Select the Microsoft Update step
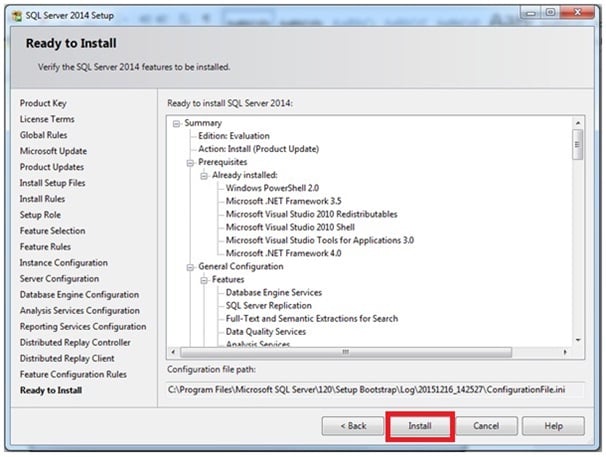This screenshot has height=457, width=606. 53,151
